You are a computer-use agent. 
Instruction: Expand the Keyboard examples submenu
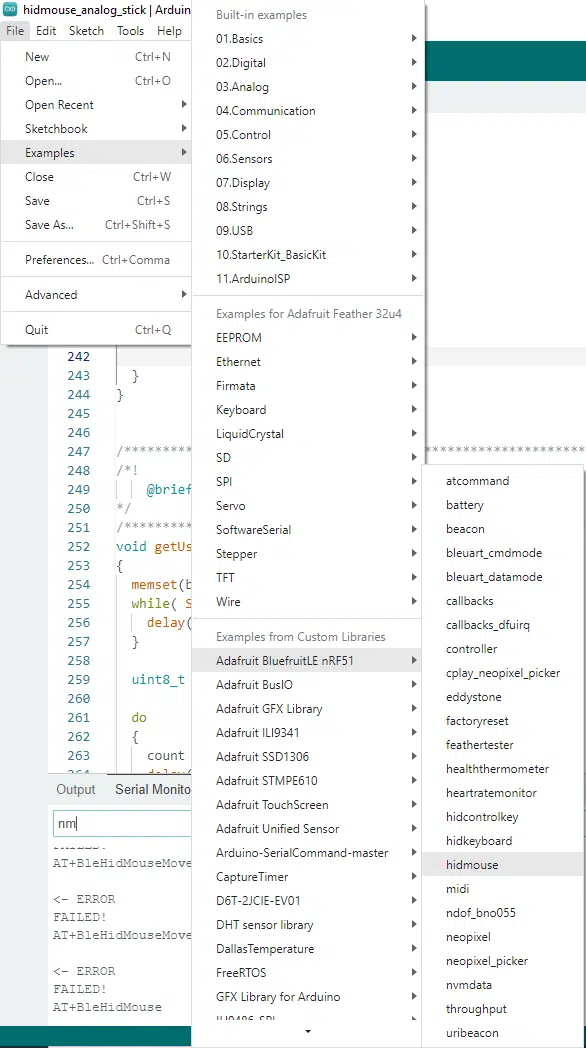[x=307, y=410]
